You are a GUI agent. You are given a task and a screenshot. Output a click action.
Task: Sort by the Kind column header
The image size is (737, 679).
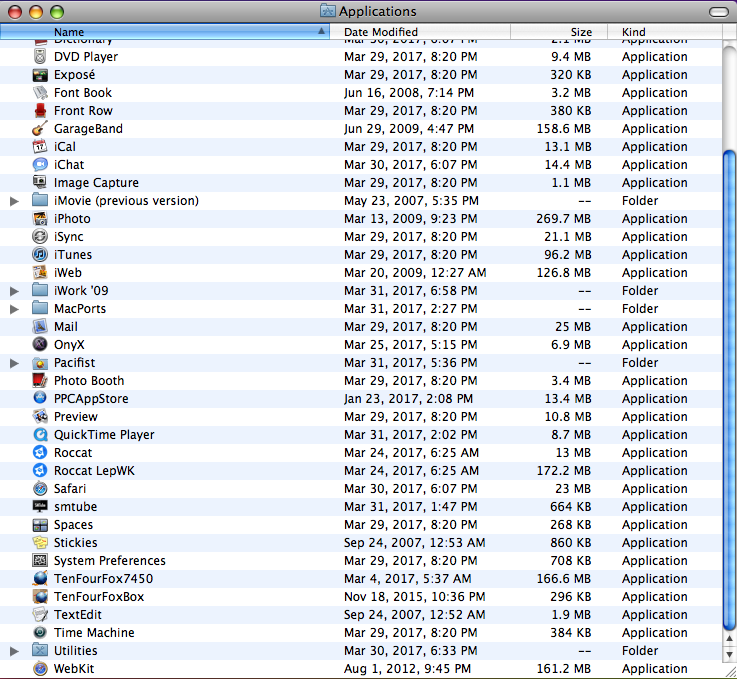coord(665,32)
